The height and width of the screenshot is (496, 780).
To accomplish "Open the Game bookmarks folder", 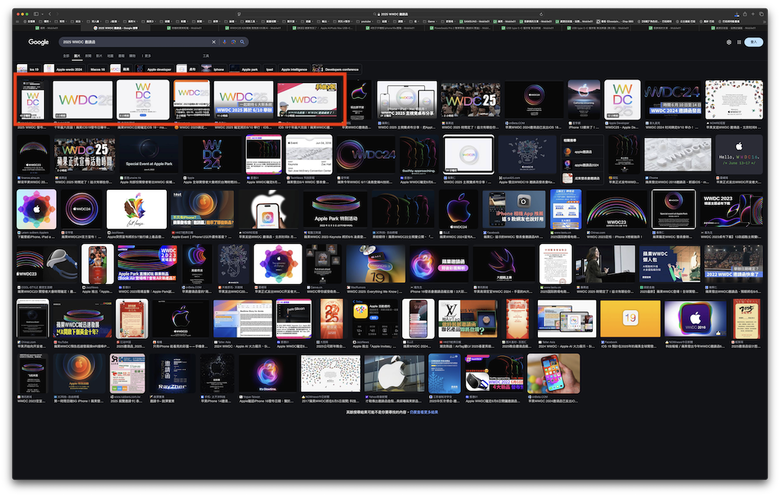I will coord(431,21).
